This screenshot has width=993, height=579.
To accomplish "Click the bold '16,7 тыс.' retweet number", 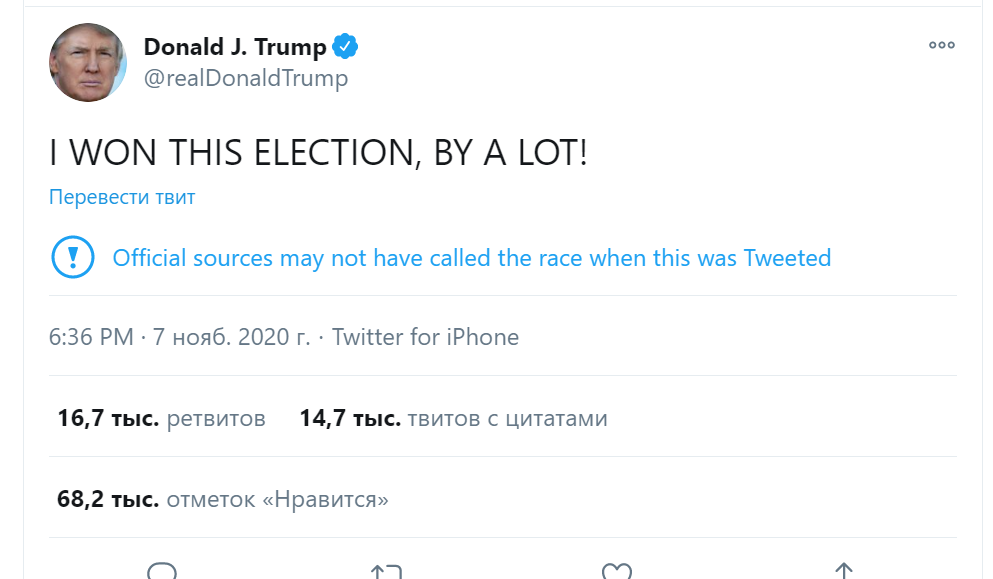I will click(108, 418).
